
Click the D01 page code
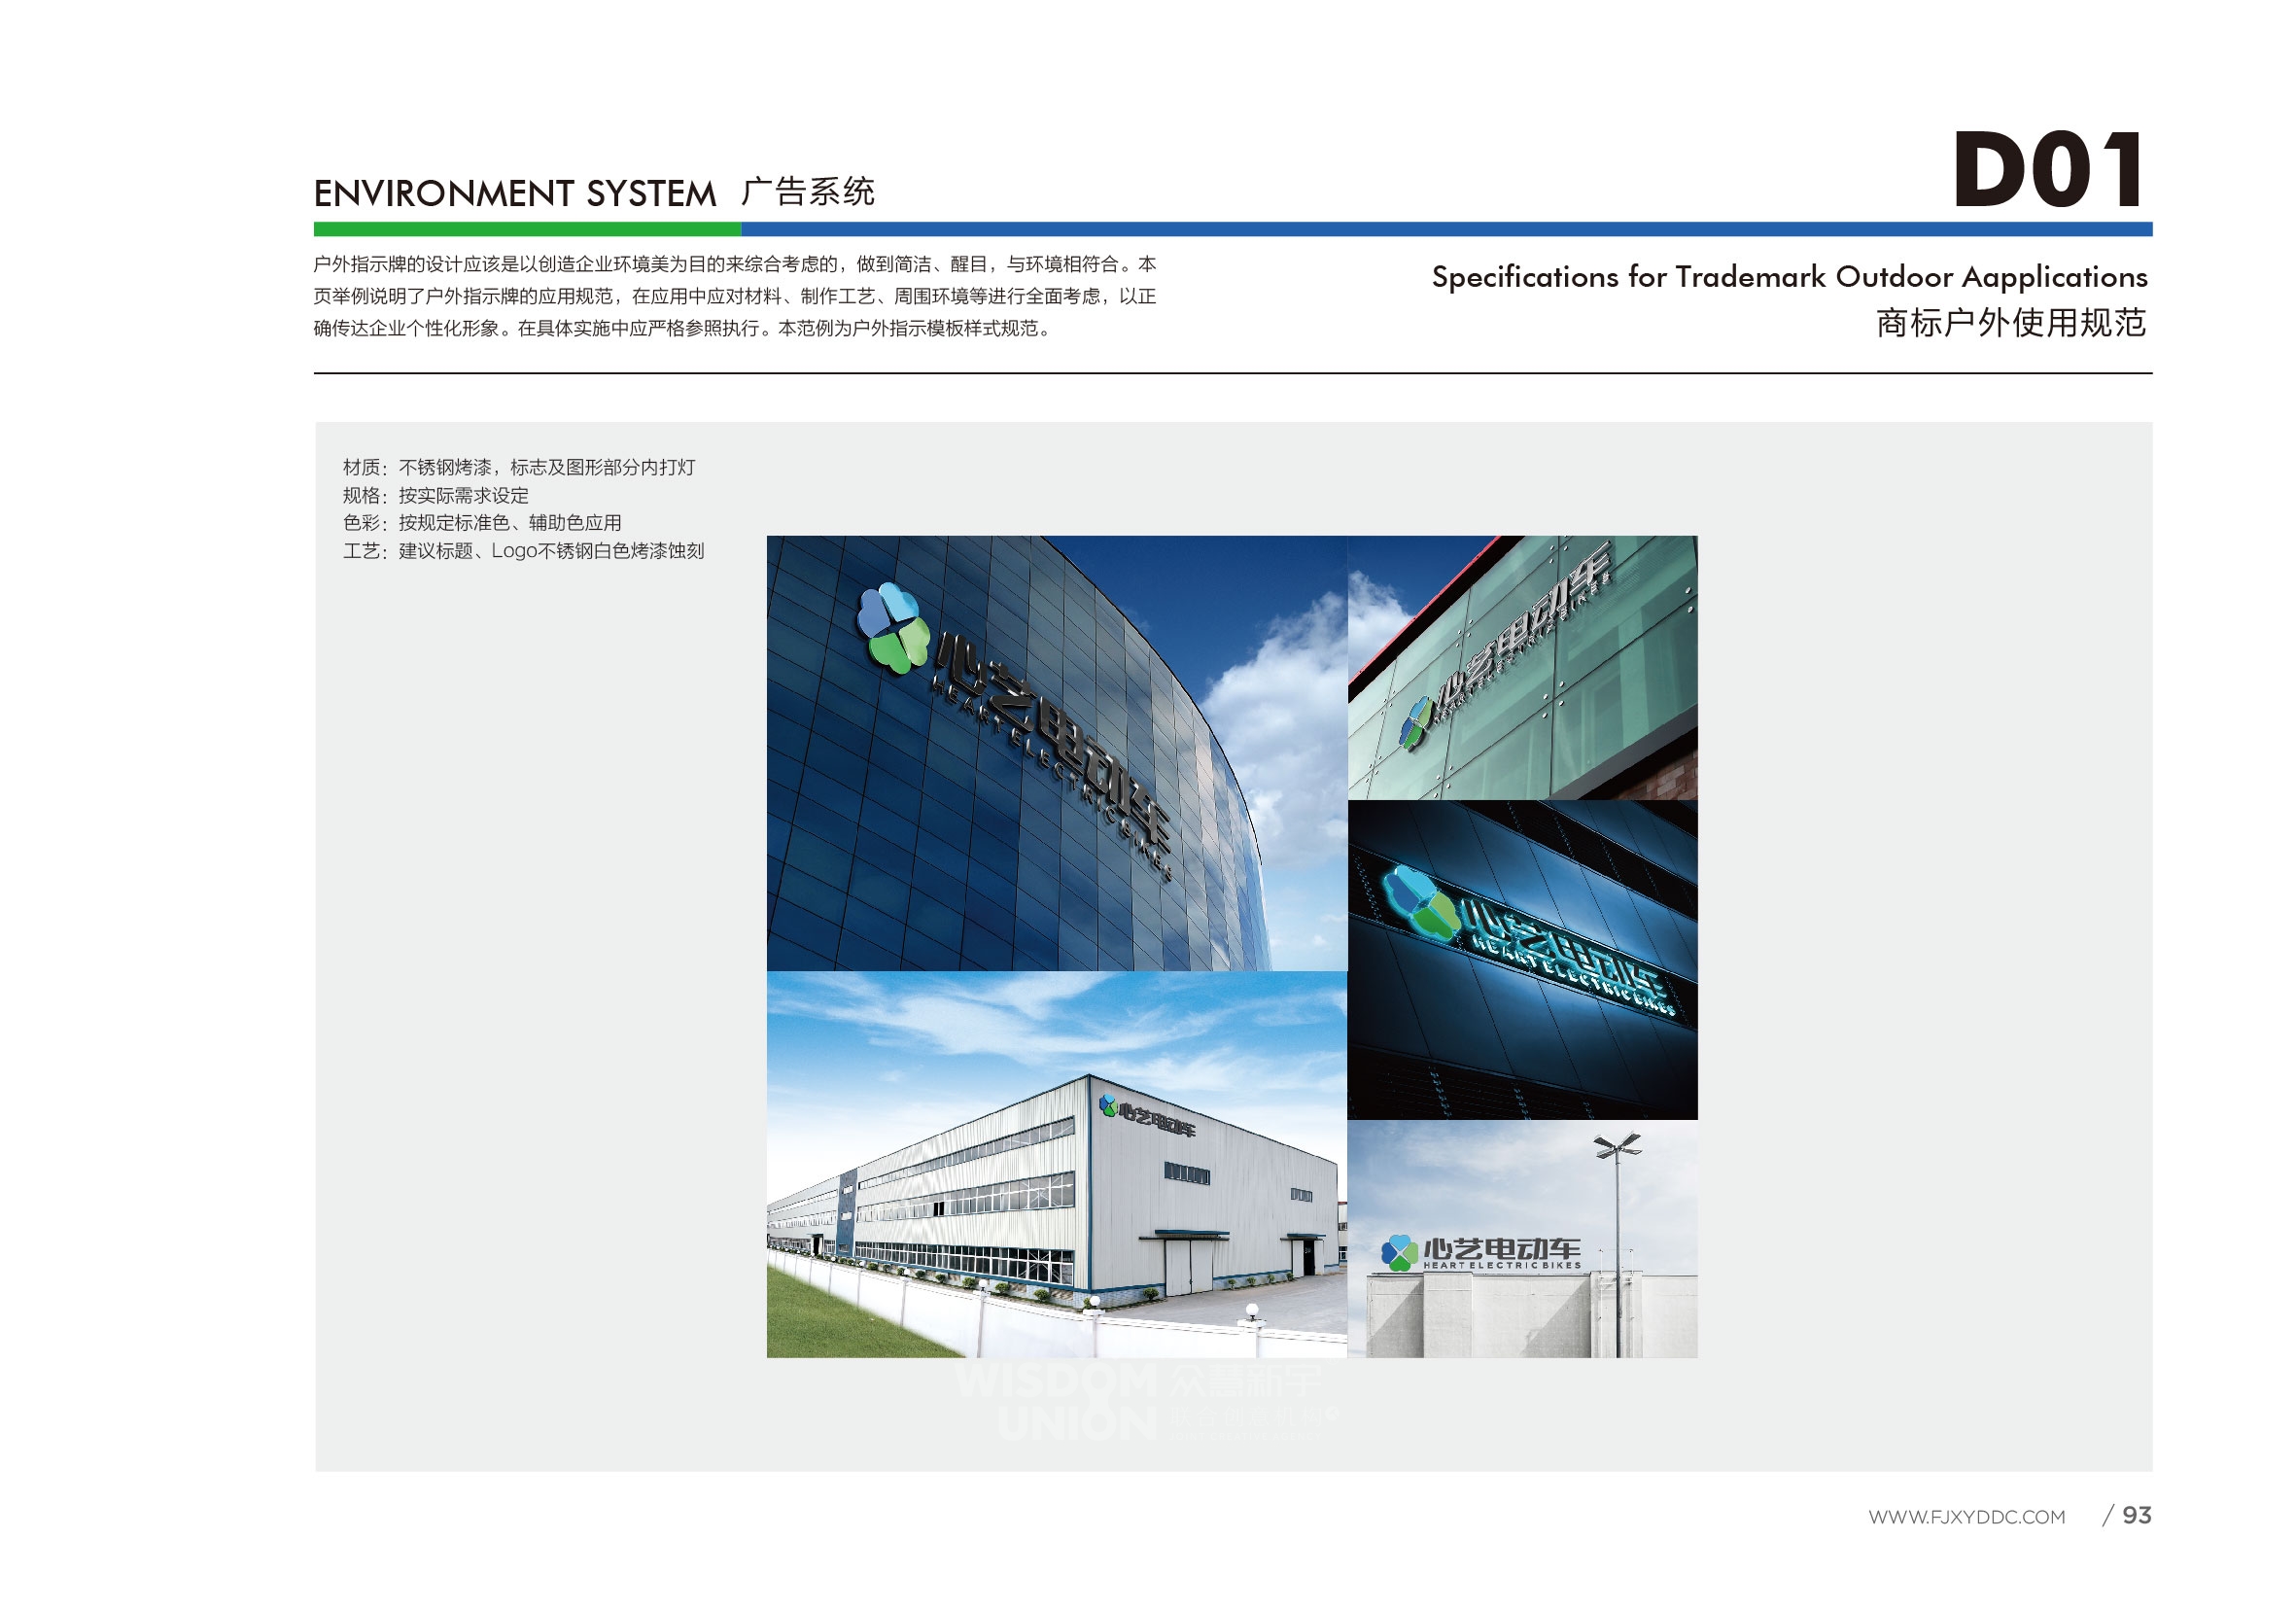(2048, 170)
